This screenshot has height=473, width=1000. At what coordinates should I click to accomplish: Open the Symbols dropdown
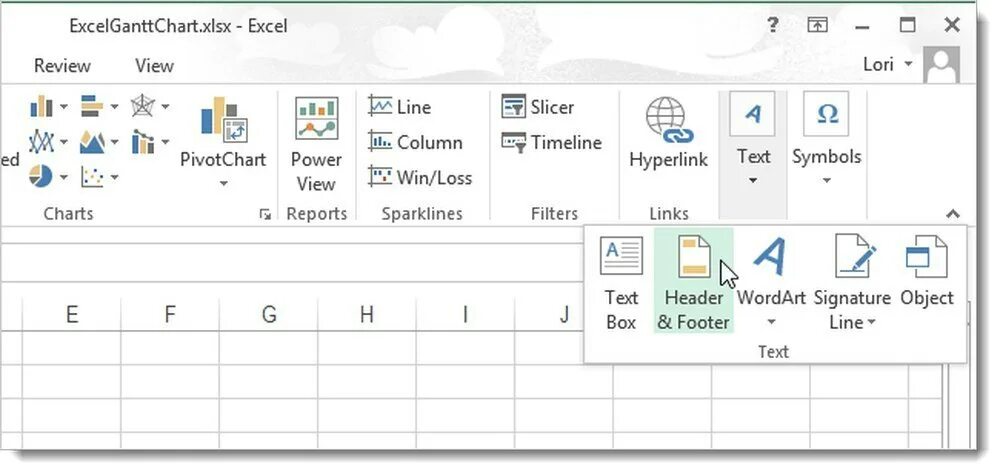pos(827,143)
